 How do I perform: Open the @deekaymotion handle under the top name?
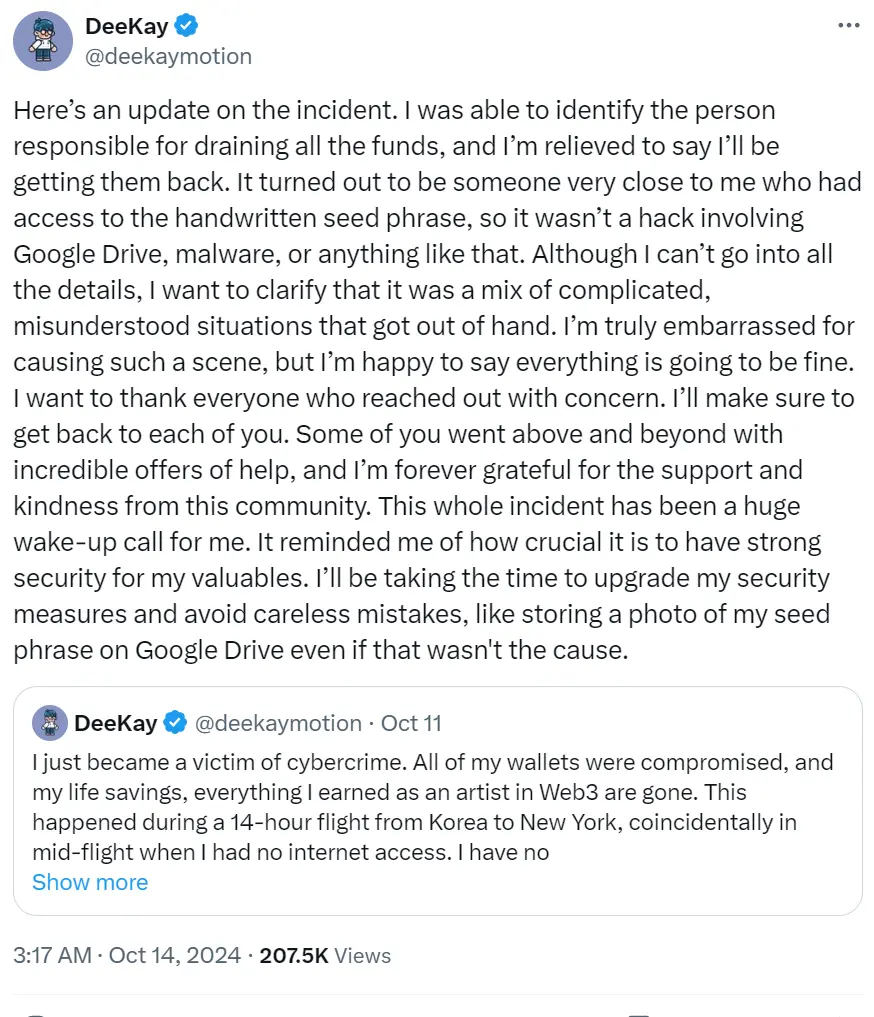pos(169,56)
